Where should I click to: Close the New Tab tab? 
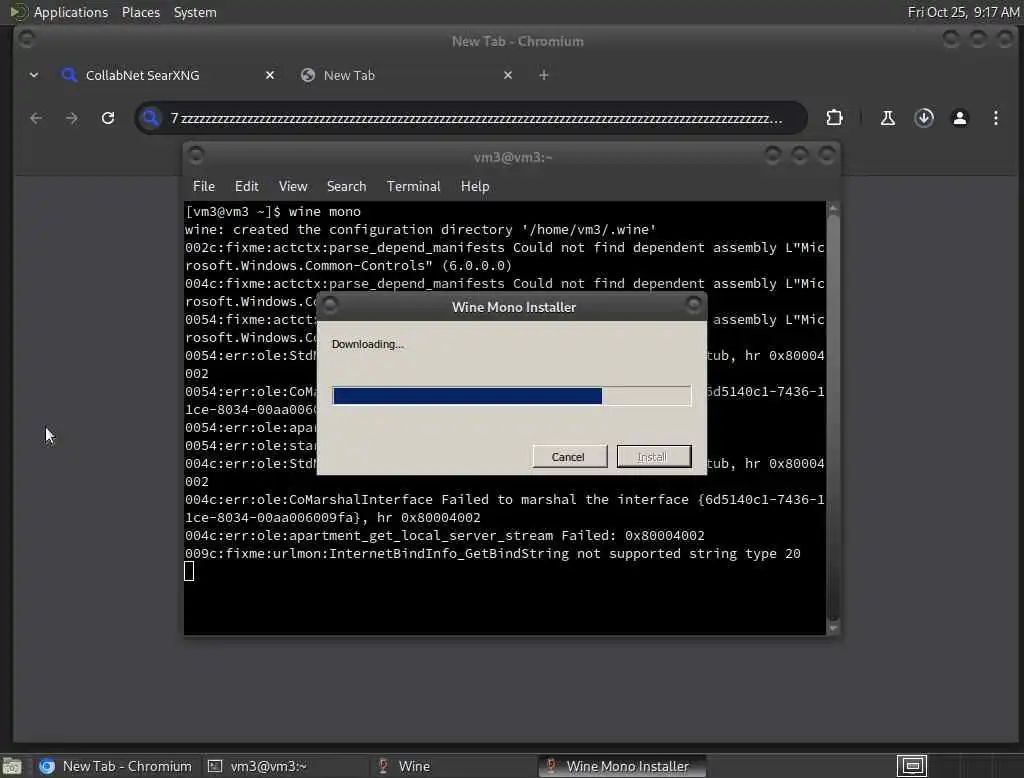point(508,75)
